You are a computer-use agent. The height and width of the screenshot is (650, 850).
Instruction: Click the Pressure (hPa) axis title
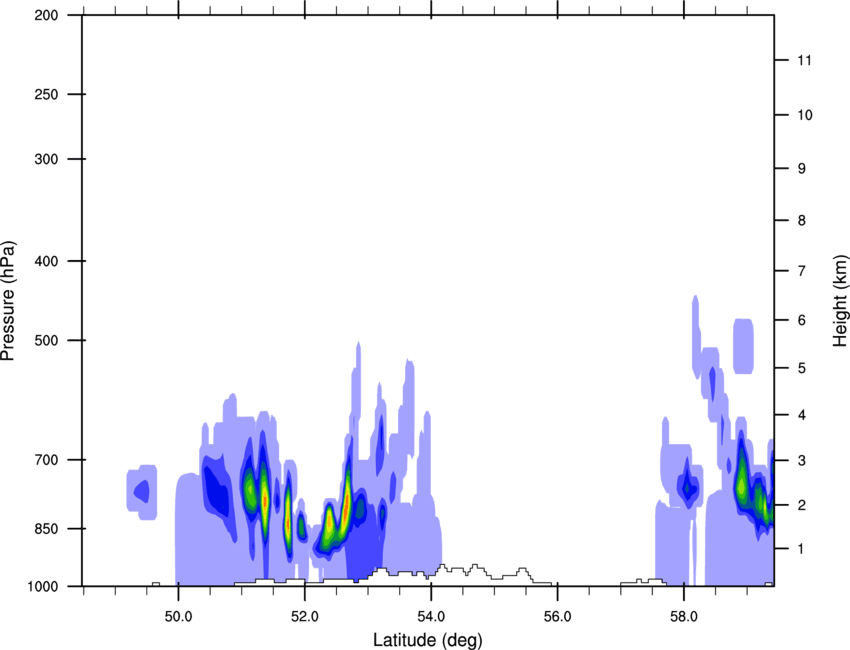coord(8,300)
